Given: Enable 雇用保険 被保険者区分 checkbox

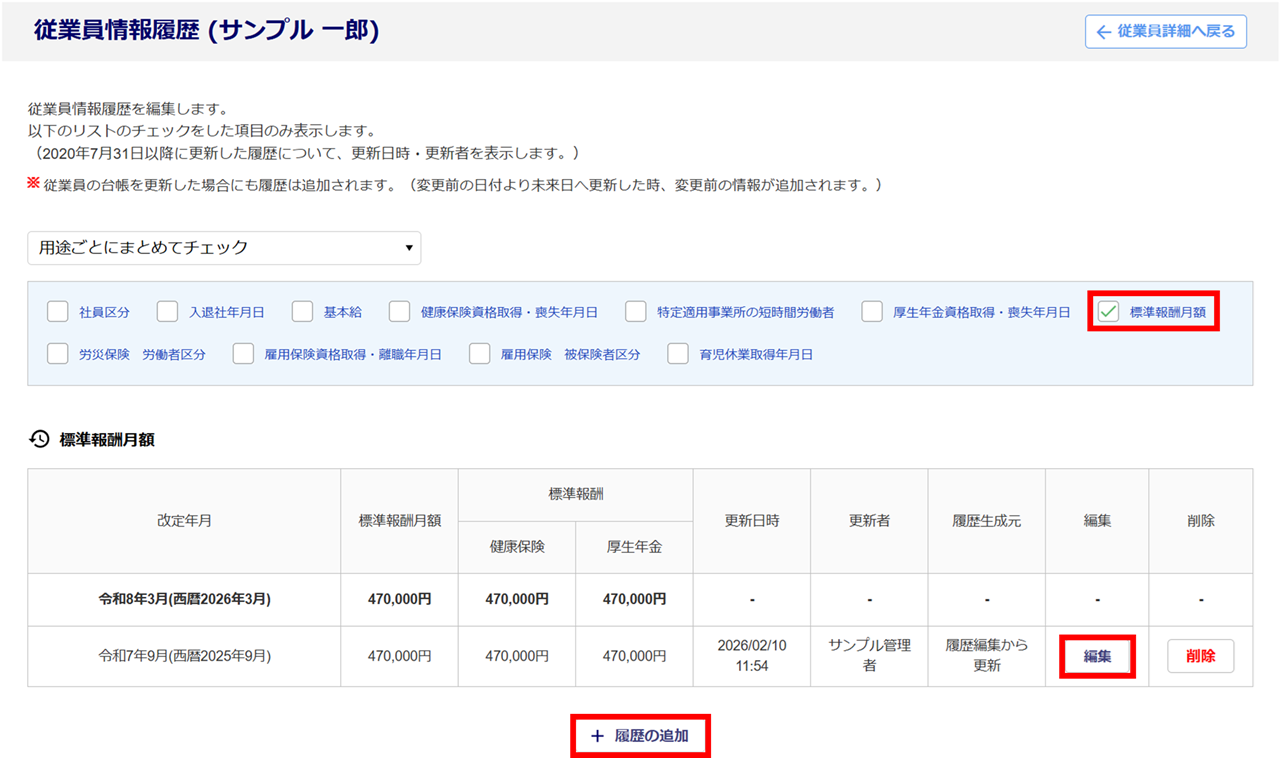Looking at the screenshot, I should (480, 354).
